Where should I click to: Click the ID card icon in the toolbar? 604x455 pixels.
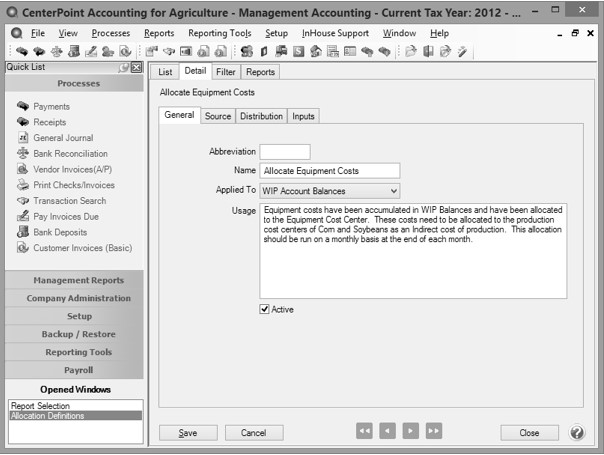tap(350, 51)
